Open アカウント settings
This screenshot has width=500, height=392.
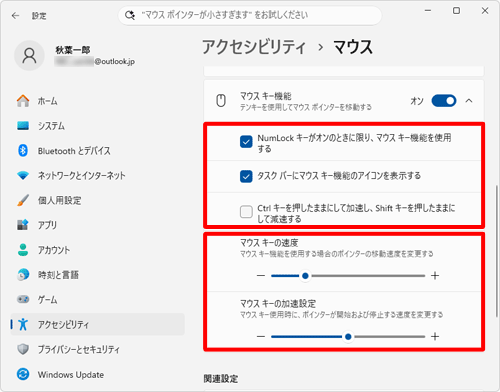click(x=98, y=250)
